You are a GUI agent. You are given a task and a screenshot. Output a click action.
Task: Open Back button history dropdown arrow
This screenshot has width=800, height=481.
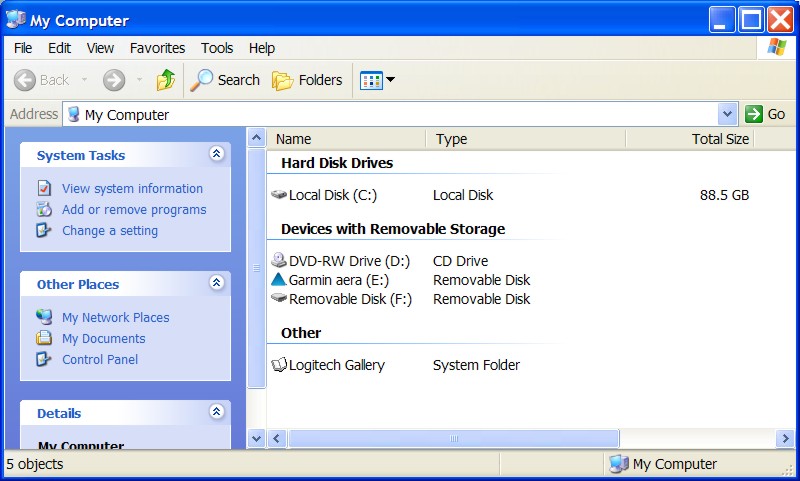84,80
